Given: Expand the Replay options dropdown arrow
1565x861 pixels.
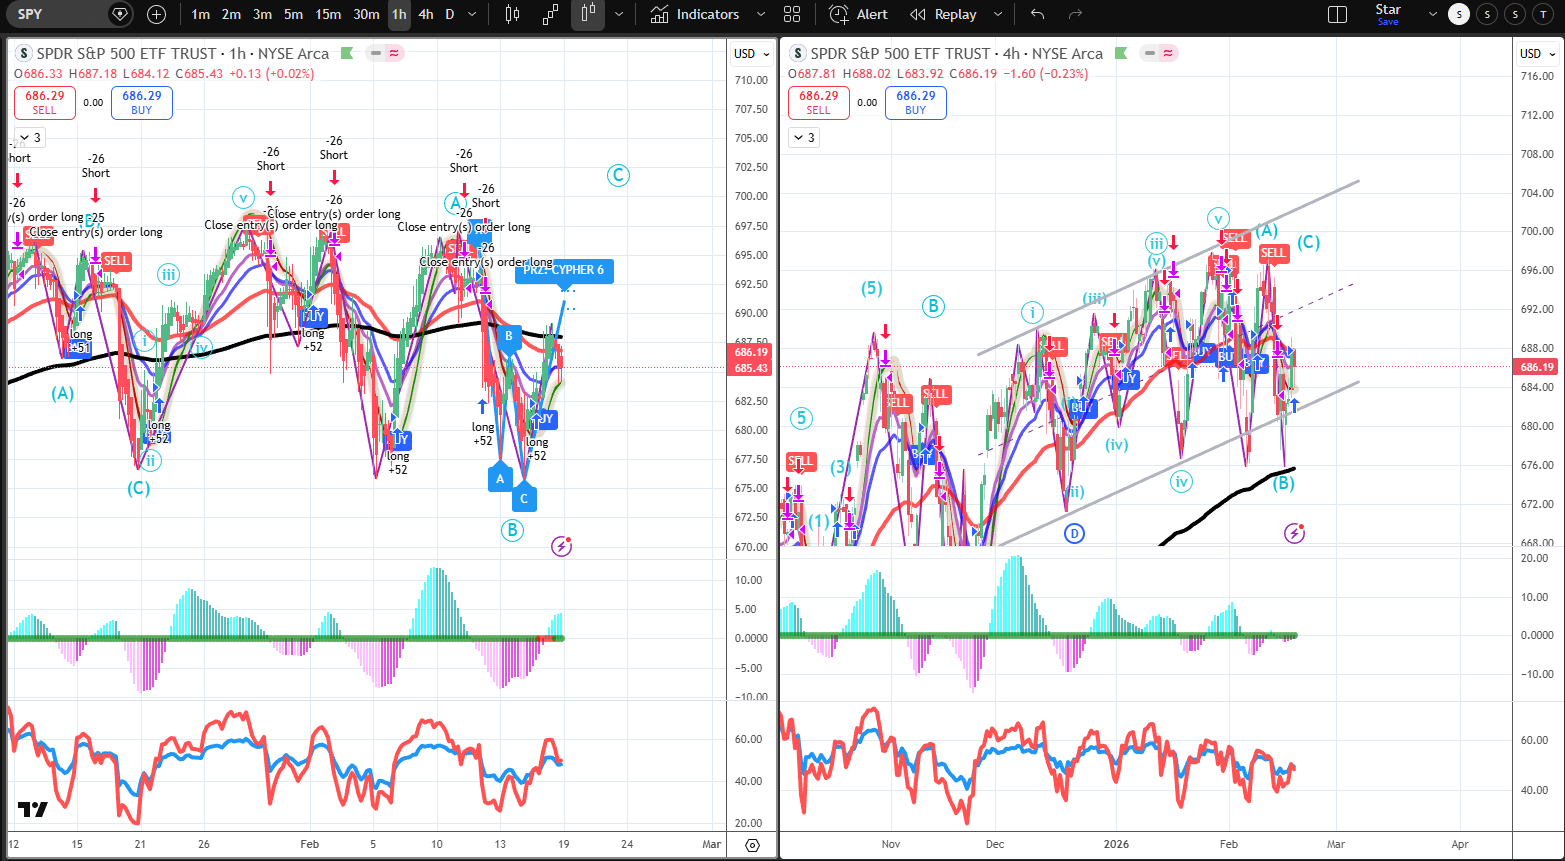Looking at the screenshot, I should pos(996,14).
